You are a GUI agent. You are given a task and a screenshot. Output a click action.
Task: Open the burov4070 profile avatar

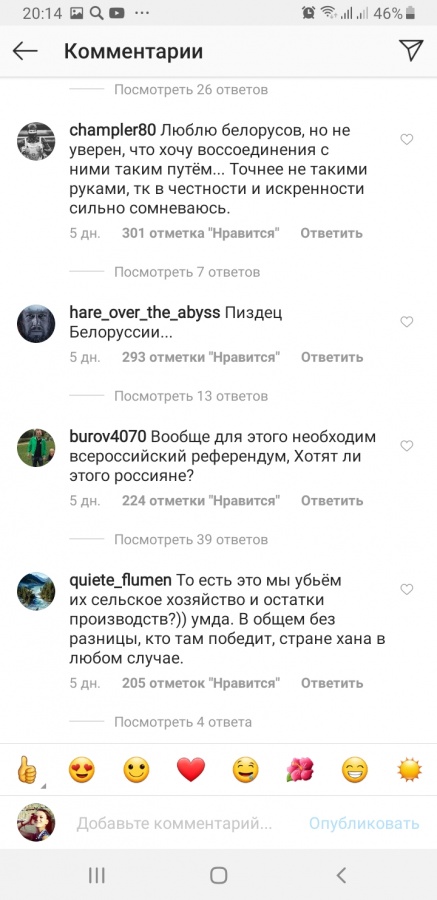coord(36,448)
